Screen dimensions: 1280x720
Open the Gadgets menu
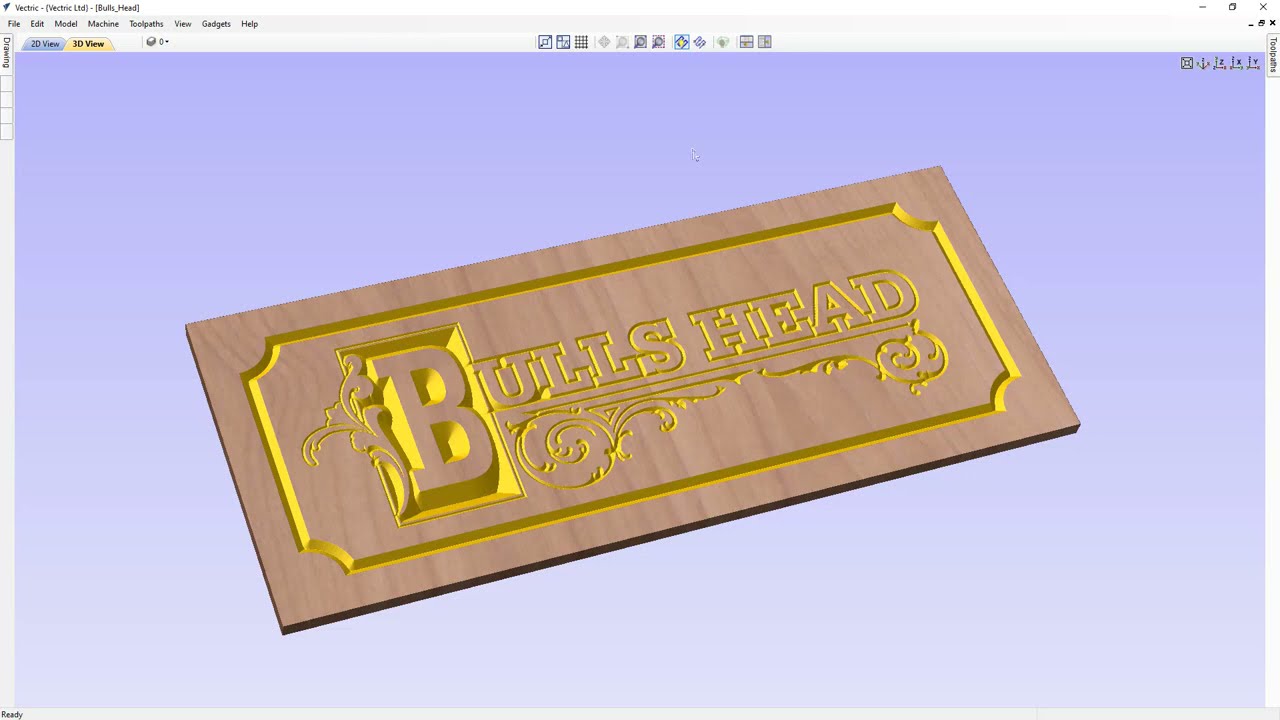216,24
